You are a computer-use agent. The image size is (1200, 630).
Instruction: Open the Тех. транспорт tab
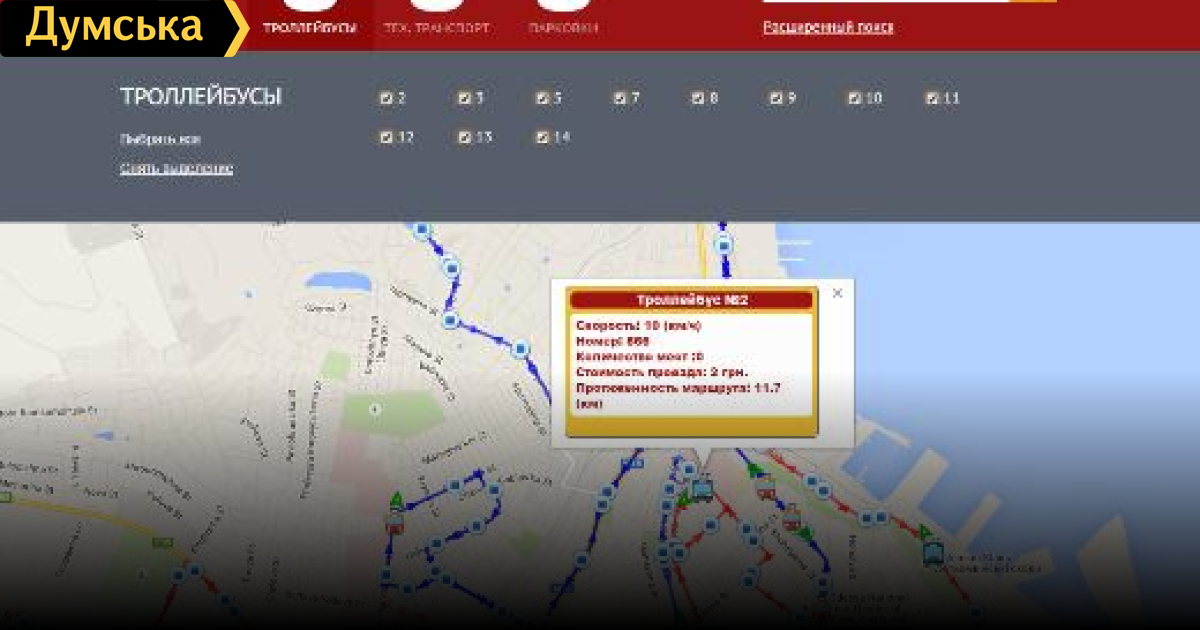(436, 28)
